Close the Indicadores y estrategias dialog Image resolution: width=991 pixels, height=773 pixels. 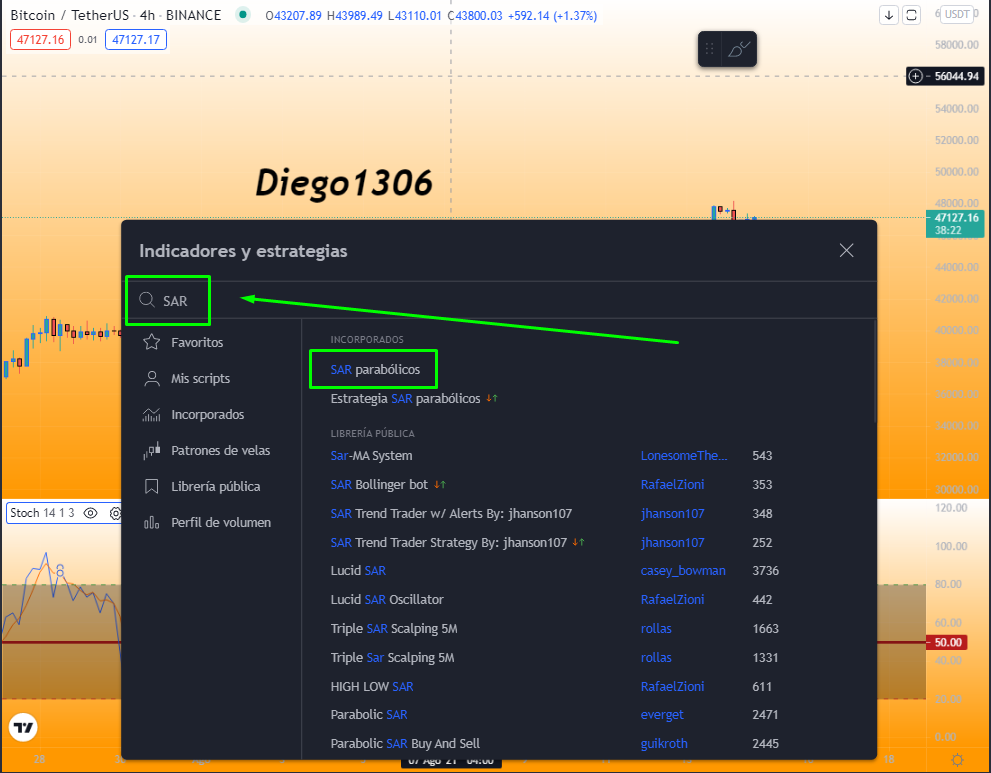tap(846, 250)
